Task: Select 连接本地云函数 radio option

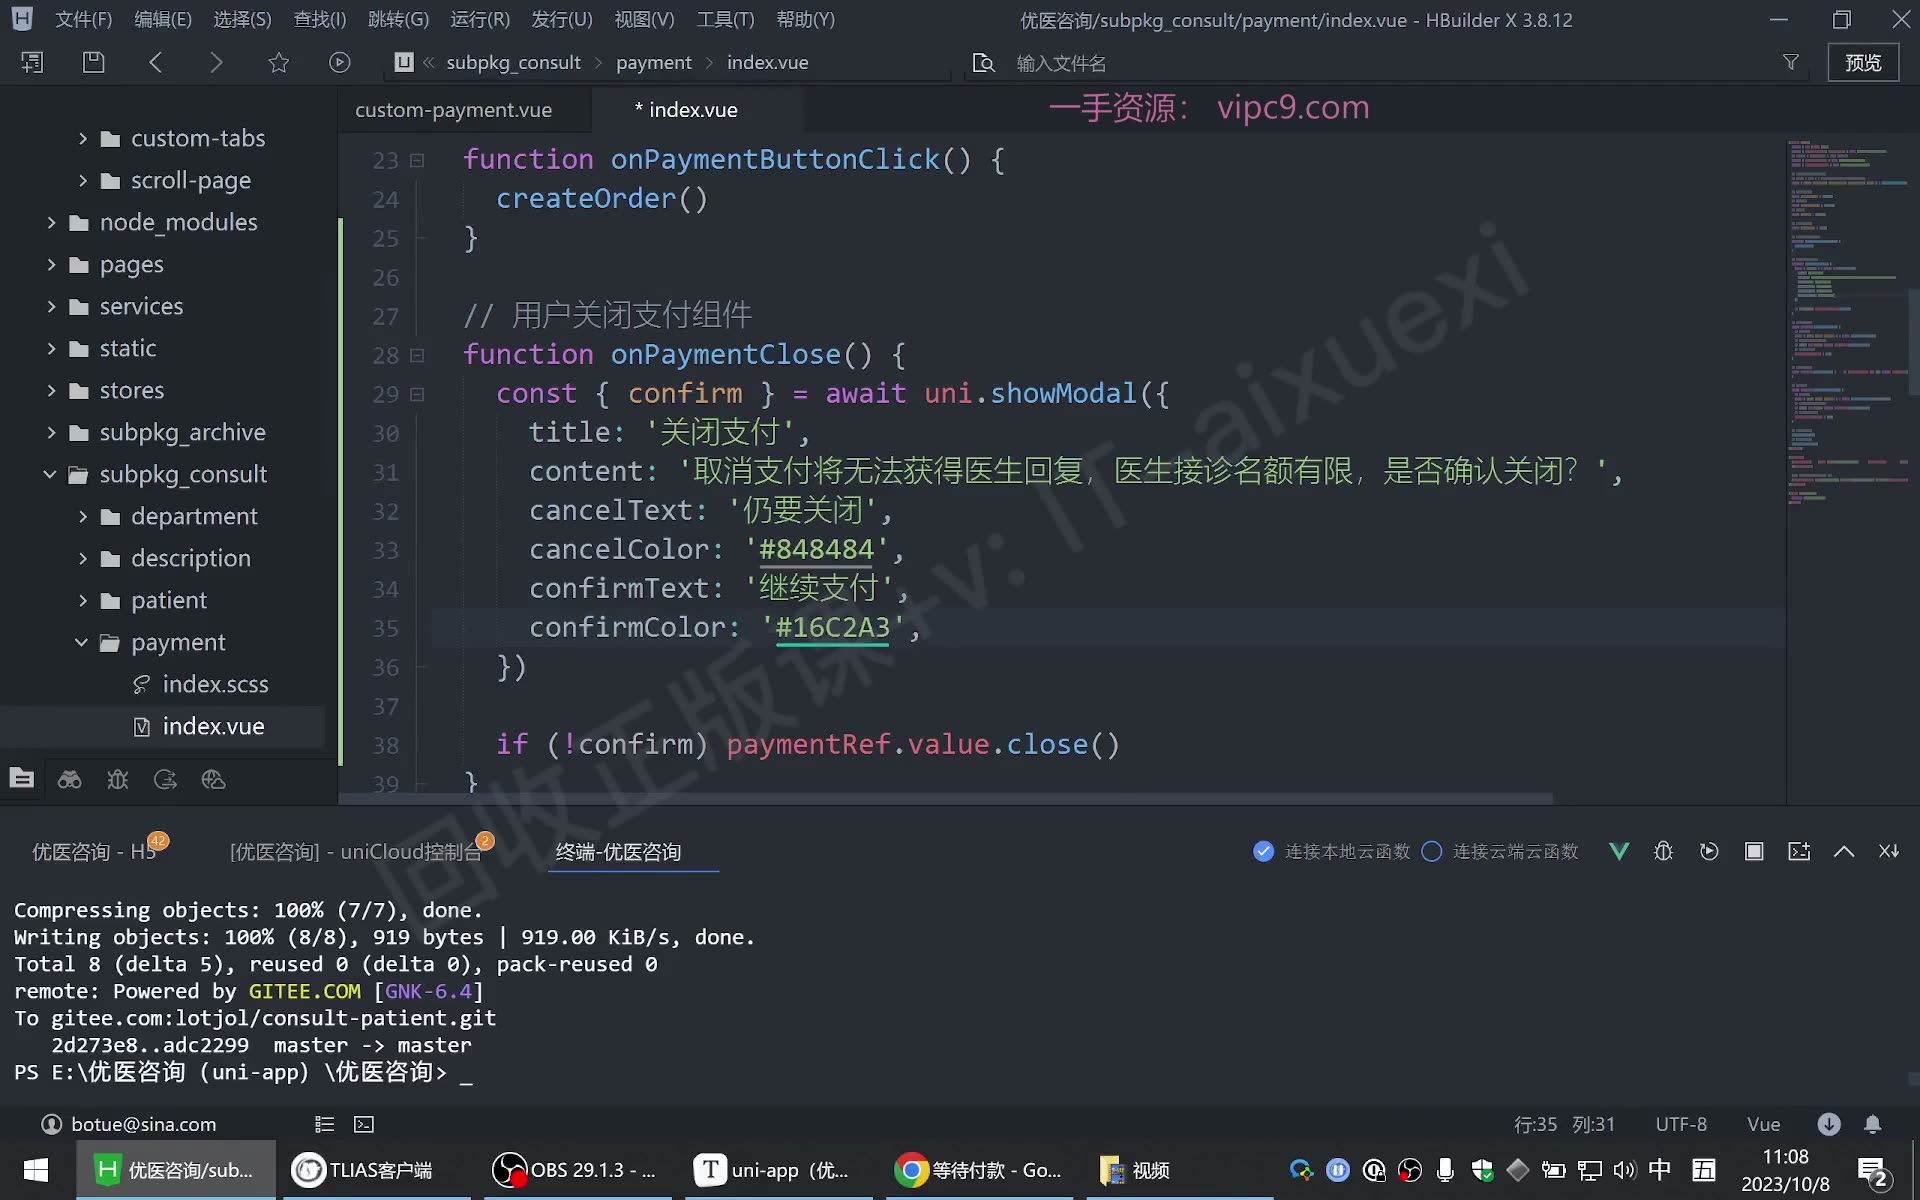Action: click(1264, 851)
